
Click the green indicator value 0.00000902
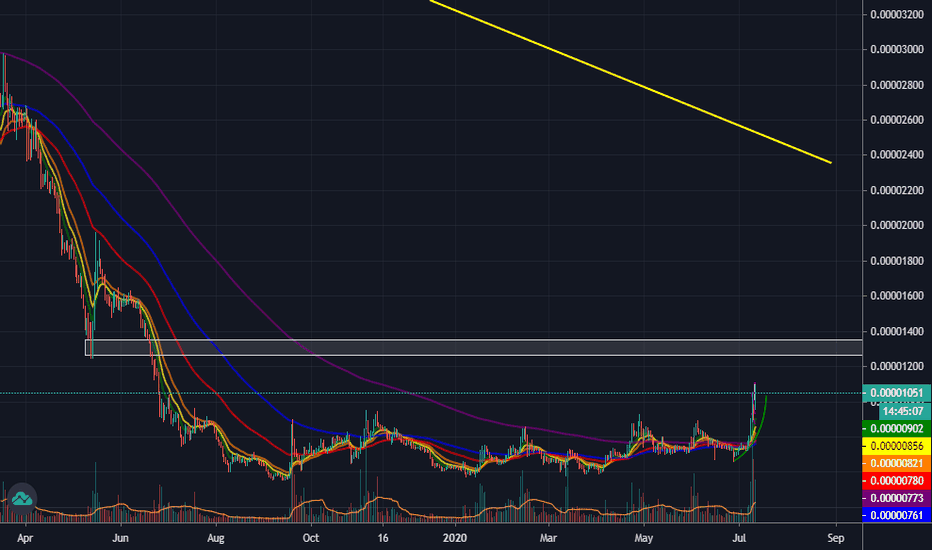(x=896, y=428)
